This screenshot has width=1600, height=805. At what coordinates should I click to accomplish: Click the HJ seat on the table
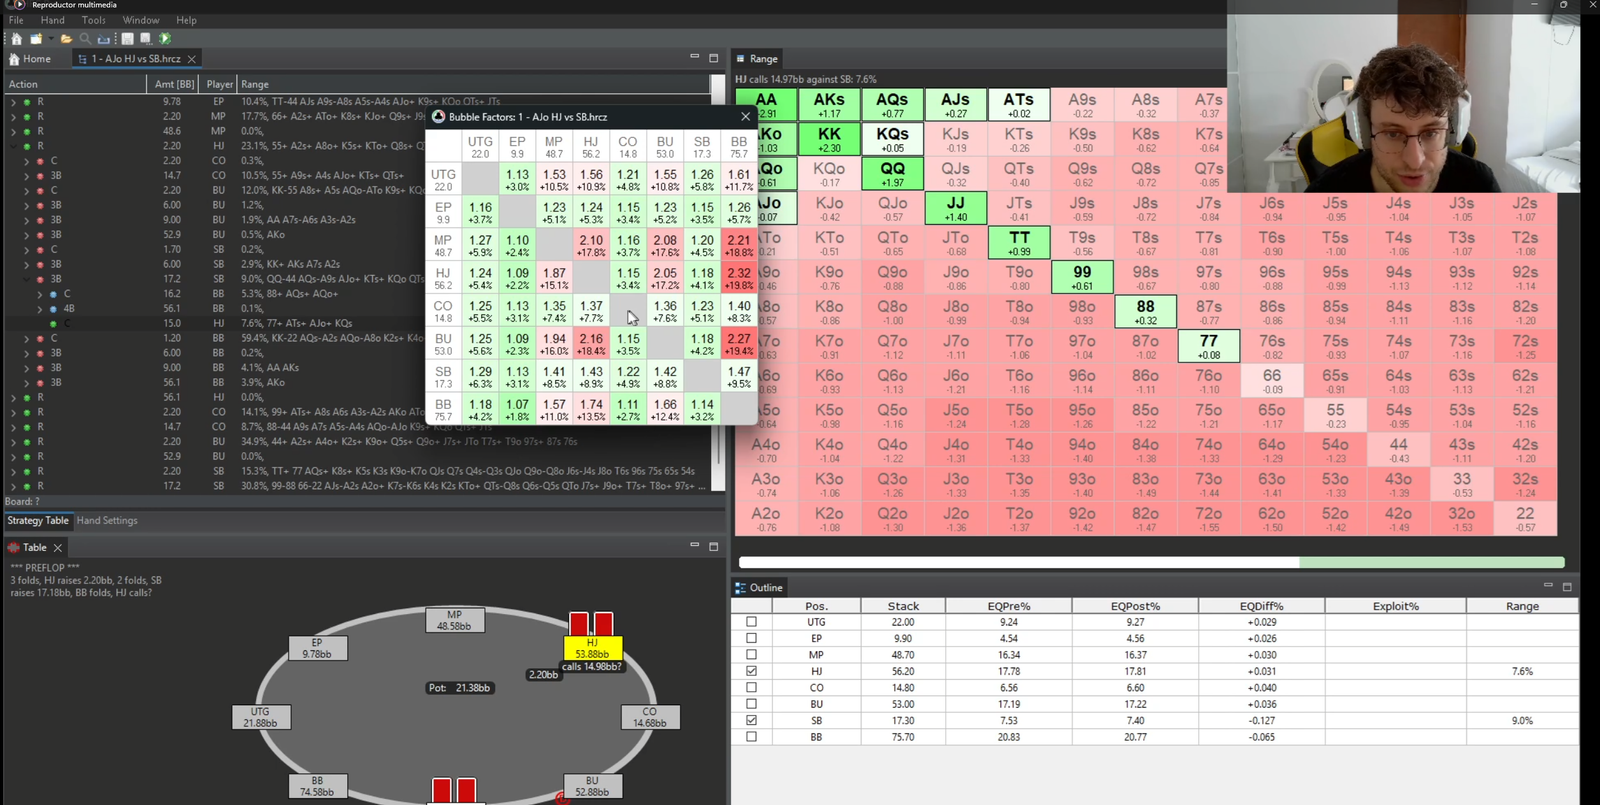(592, 648)
